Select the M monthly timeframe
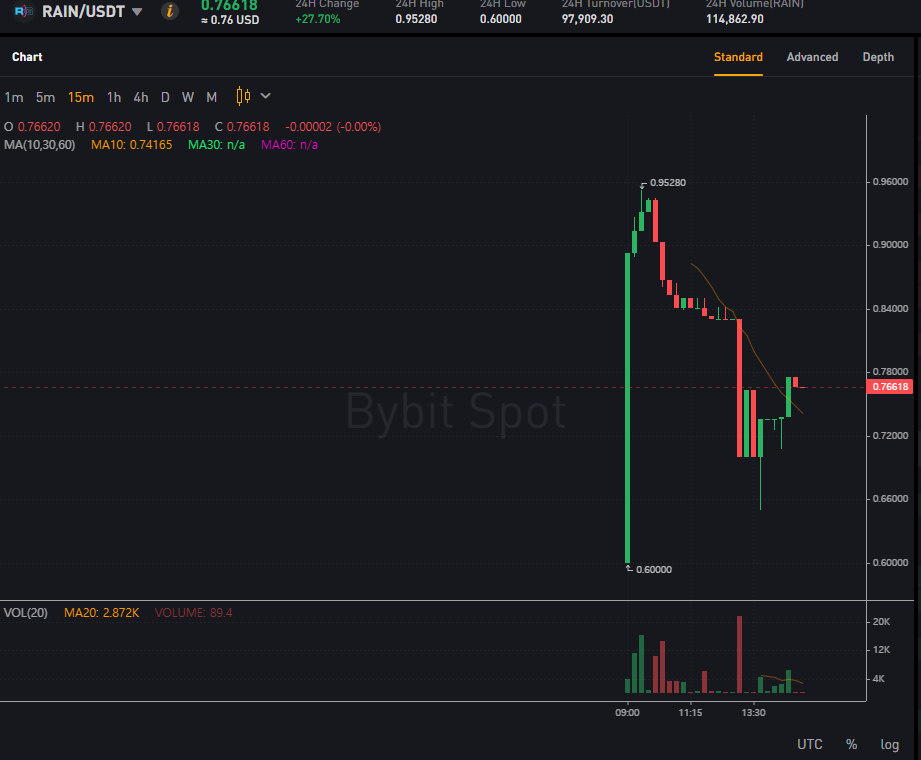This screenshot has width=921, height=760. pyautogui.click(x=211, y=97)
